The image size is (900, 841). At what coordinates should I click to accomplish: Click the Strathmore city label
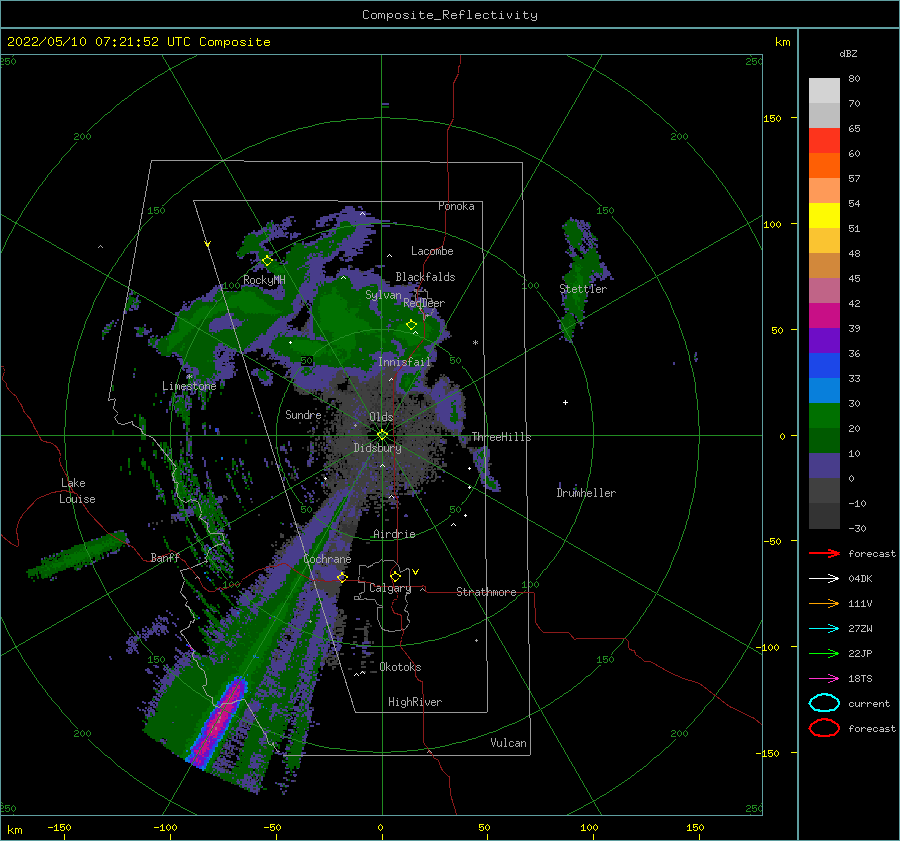coord(486,592)
